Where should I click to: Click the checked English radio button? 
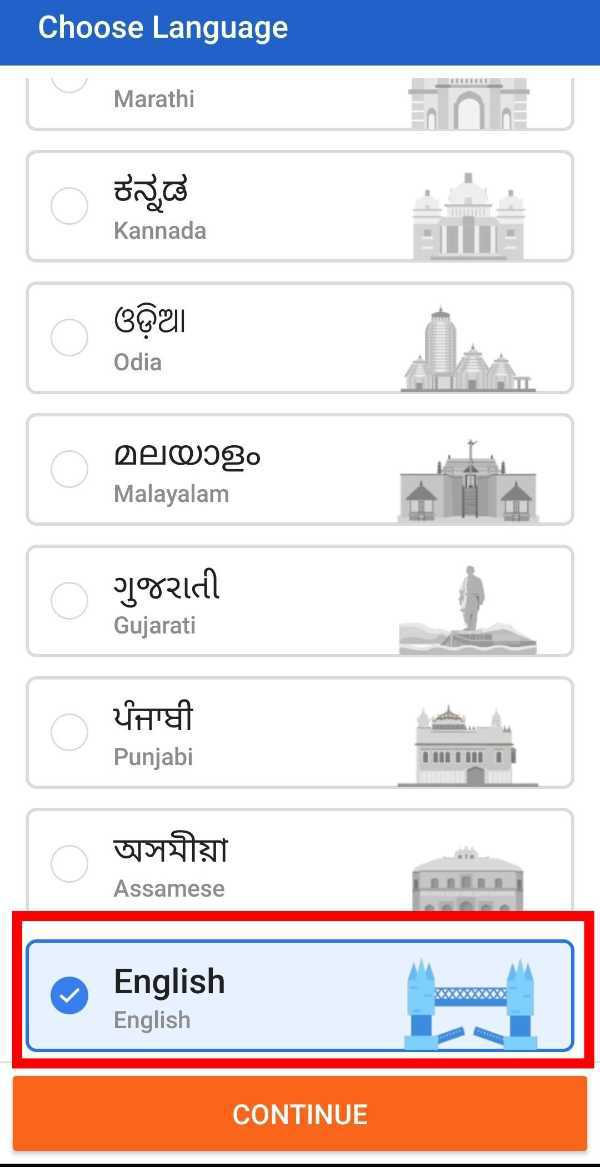coord(69,996)
